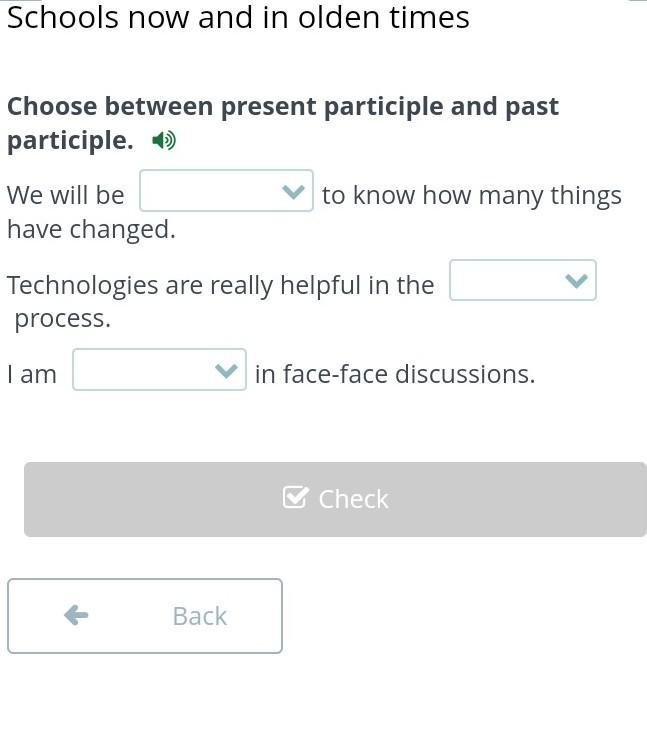
Task: Open the dropdown after "We will be"
Action: [225, 191]
